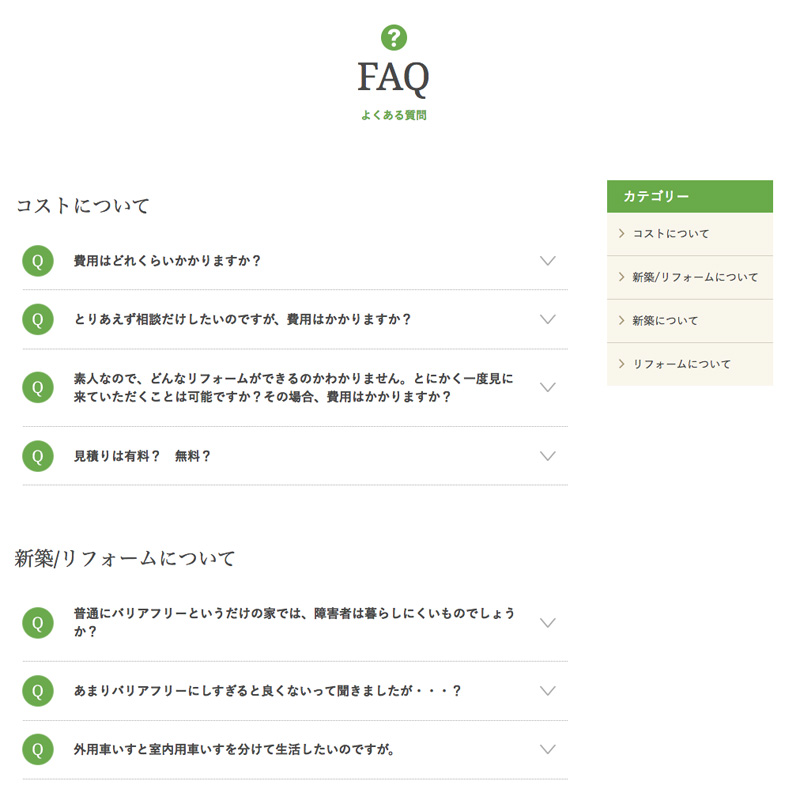Expand chevron for あまりバリアフリーにしすぎる question

[x=547, y=691]
